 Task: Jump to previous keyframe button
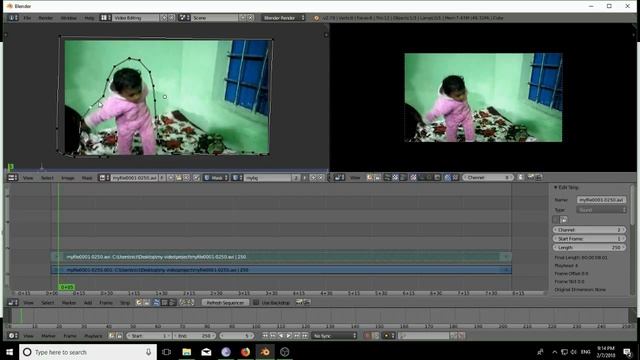coord(273,336)
